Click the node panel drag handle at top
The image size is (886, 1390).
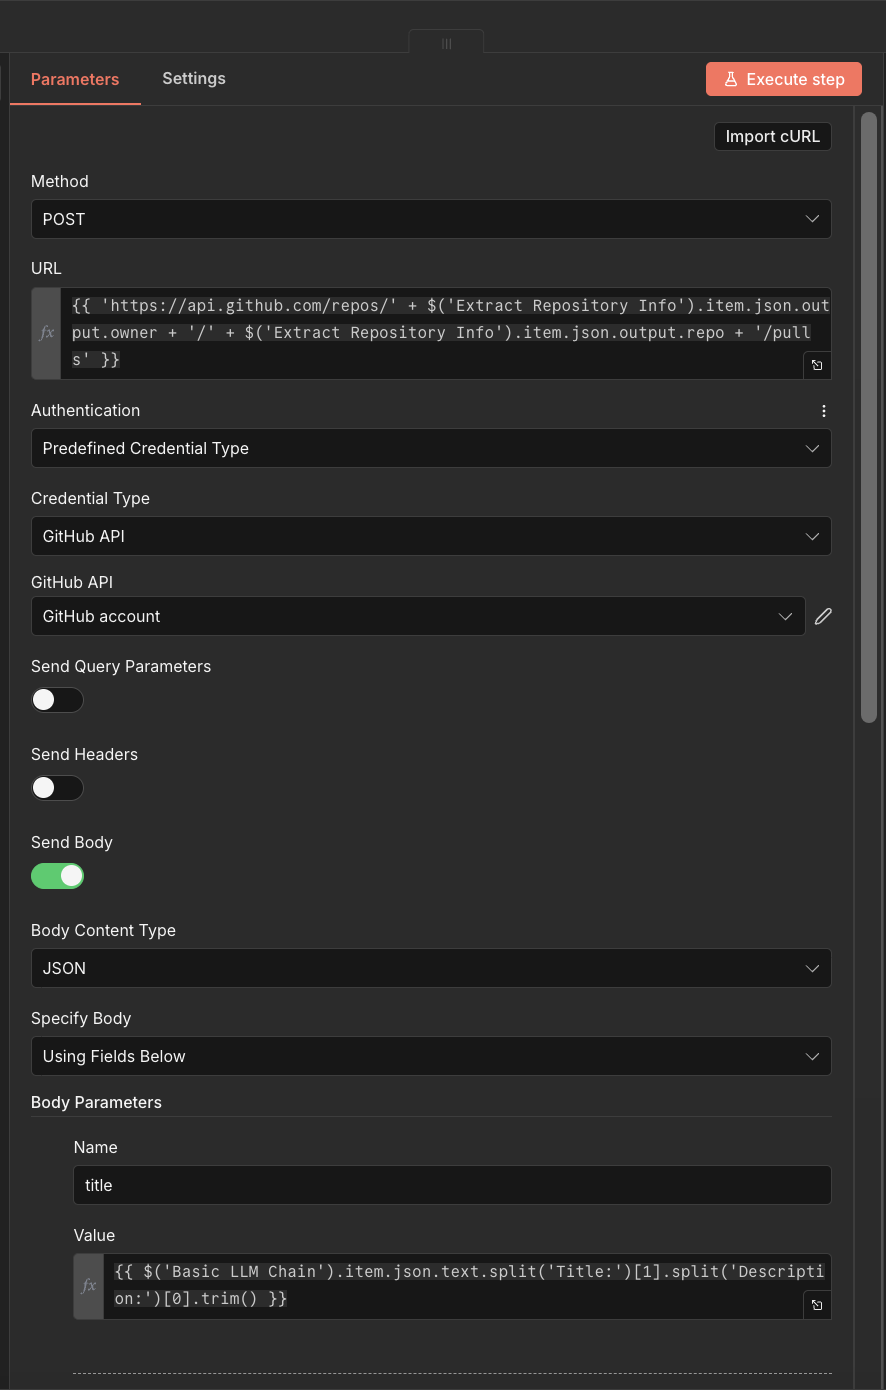tap(445, 43)
